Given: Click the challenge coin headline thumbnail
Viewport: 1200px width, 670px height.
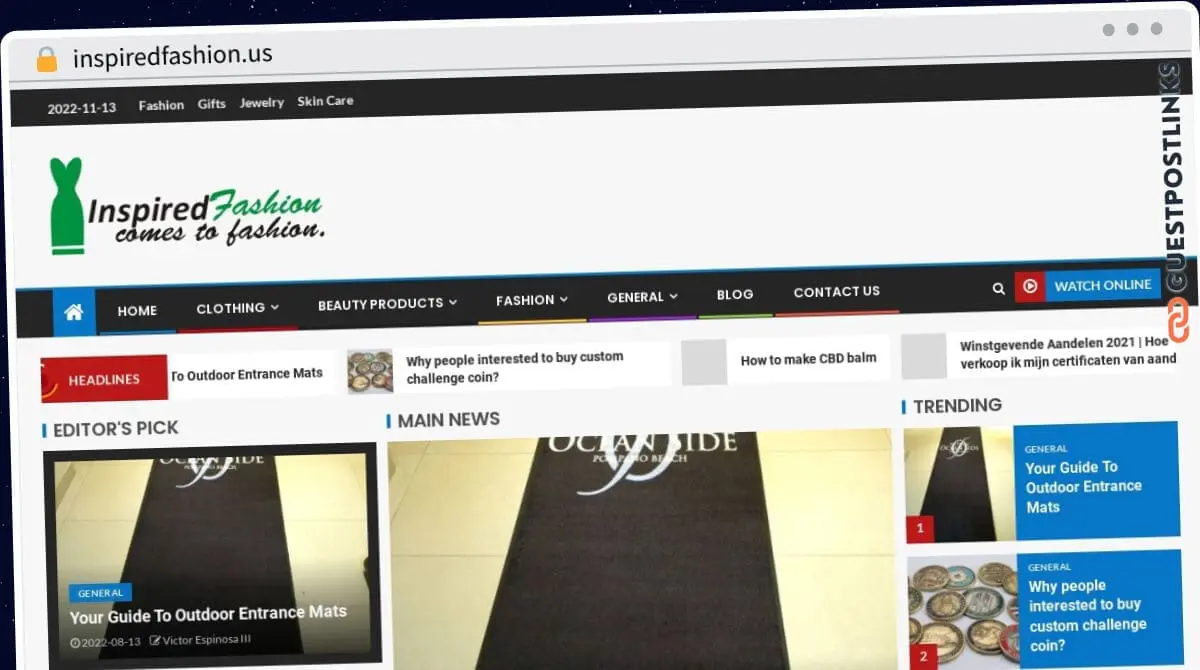Looking at the screenshot, I should click(370, 371).
